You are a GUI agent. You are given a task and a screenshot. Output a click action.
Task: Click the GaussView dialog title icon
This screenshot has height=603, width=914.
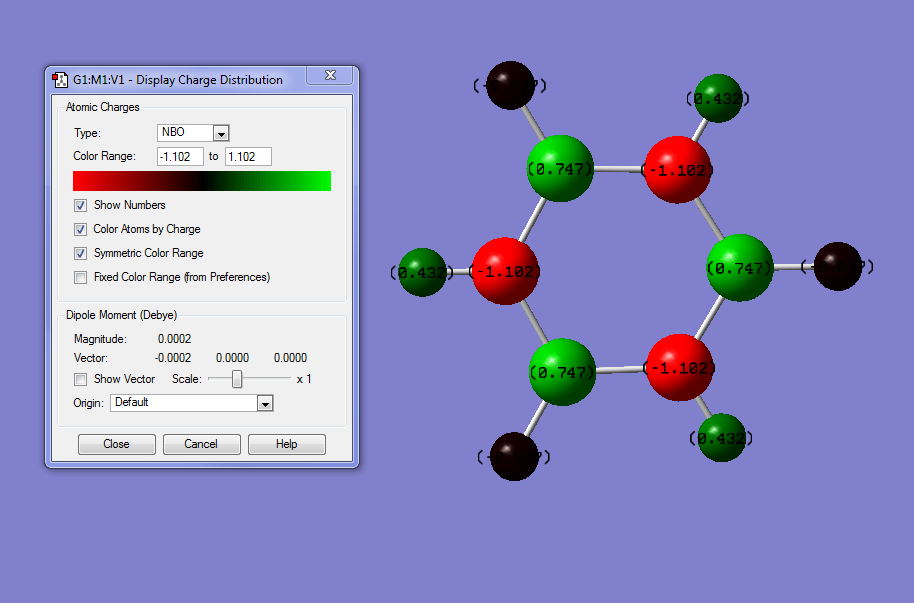click(60, 80)
